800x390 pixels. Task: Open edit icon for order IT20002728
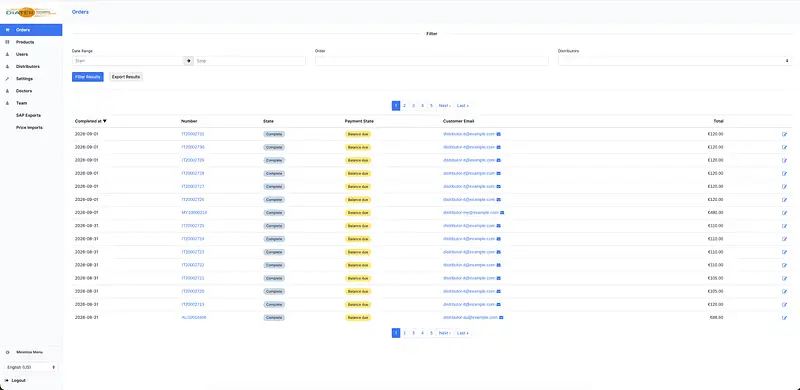point(784,174)
